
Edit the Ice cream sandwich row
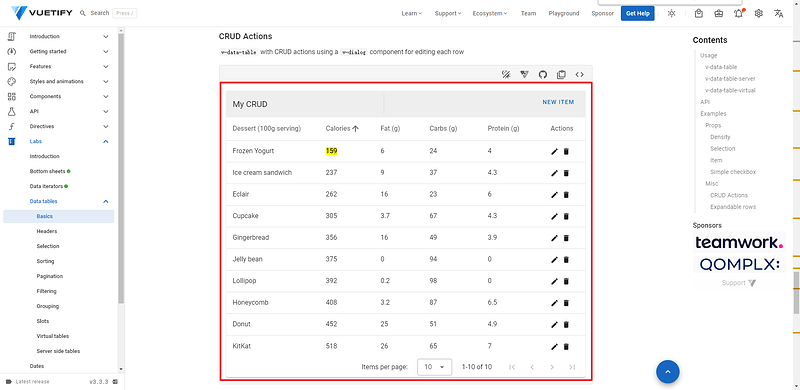click(555, 173)
